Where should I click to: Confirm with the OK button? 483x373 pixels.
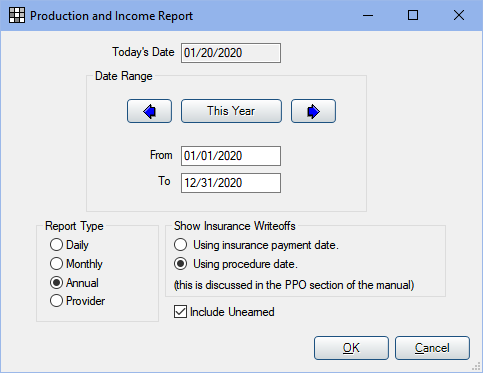click(351, 348)
